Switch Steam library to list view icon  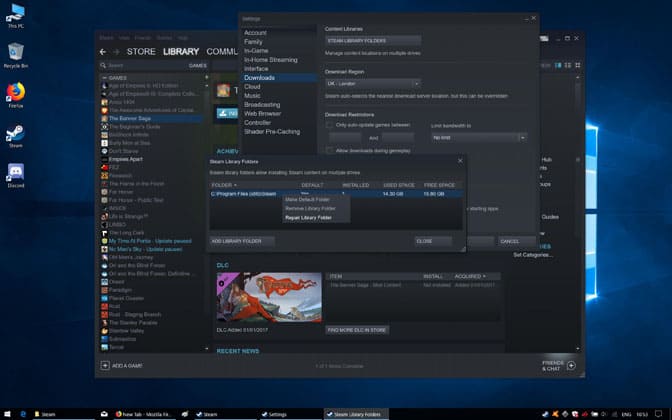click(x=568, y=65)
